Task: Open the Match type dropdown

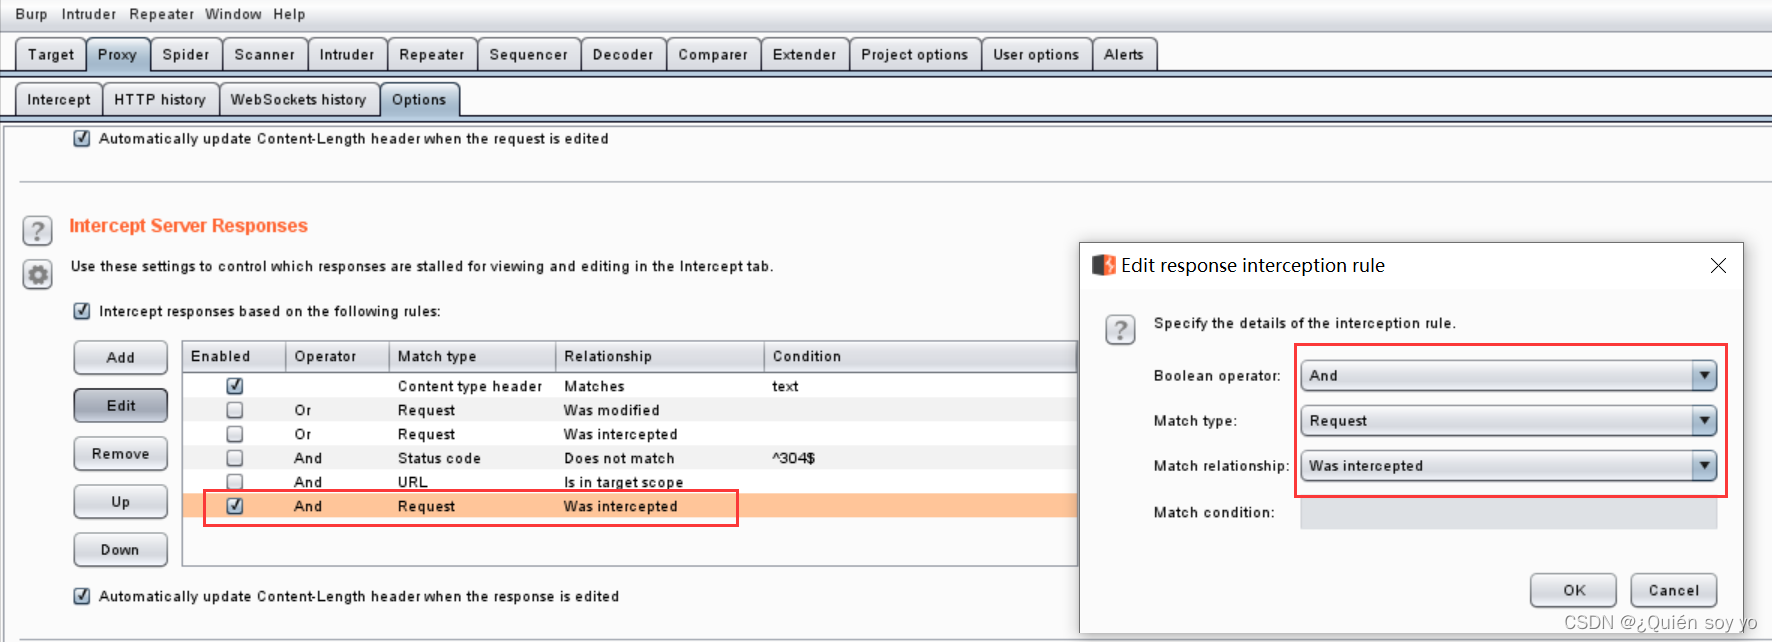Action: click(1508, 421)
